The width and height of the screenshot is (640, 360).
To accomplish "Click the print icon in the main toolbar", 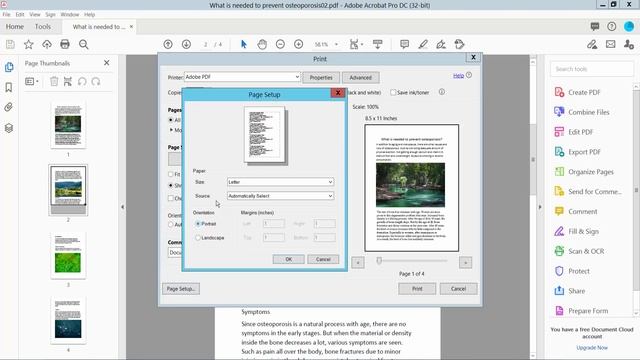I will [x=65, y=44].
